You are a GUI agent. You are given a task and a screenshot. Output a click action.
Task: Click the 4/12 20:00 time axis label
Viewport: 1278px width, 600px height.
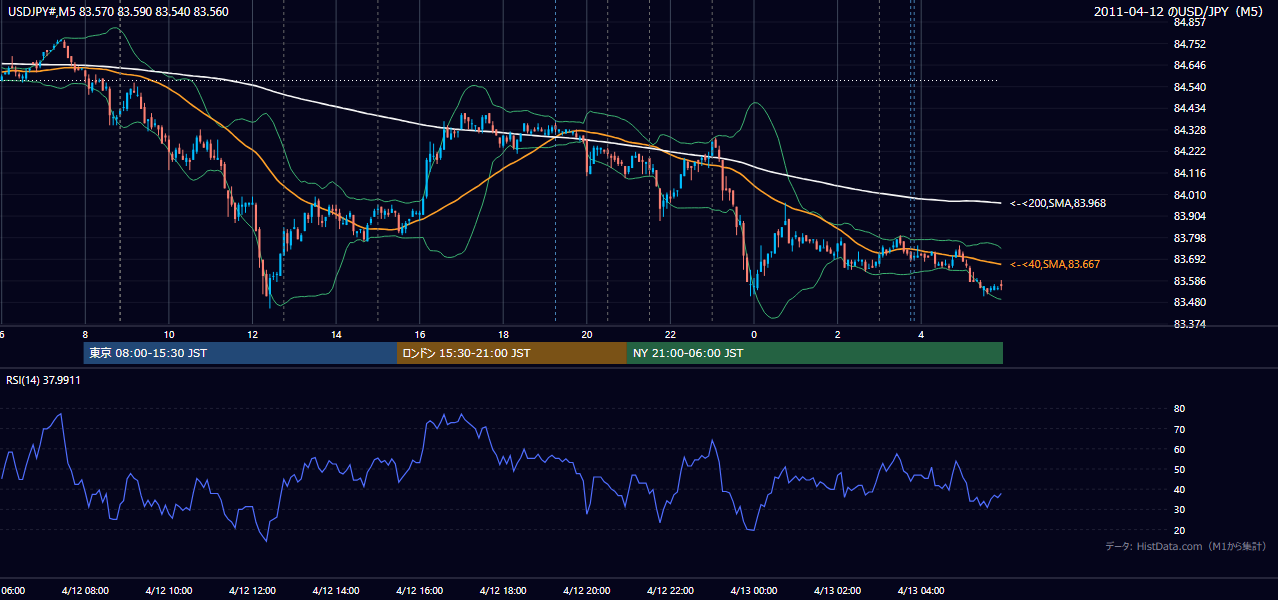pos(587,591)
